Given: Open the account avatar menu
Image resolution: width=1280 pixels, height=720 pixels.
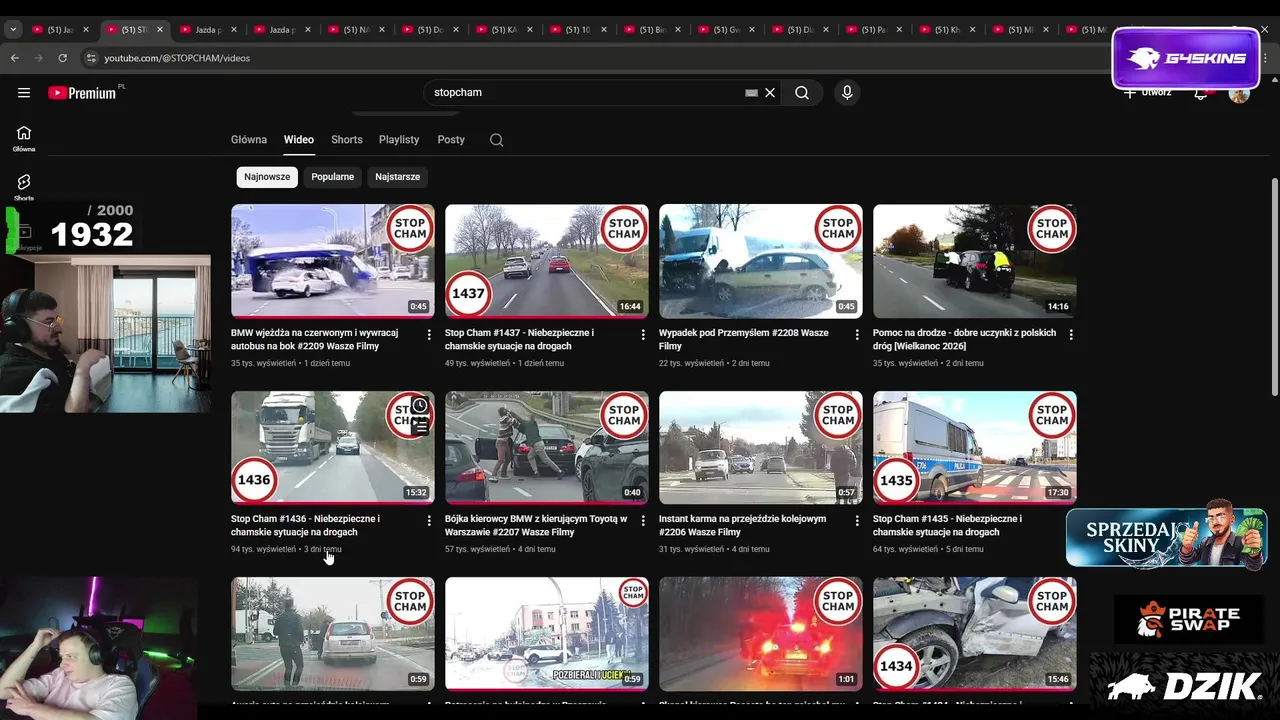Looking at the screenshot, I should click(x=1239, y=93).
